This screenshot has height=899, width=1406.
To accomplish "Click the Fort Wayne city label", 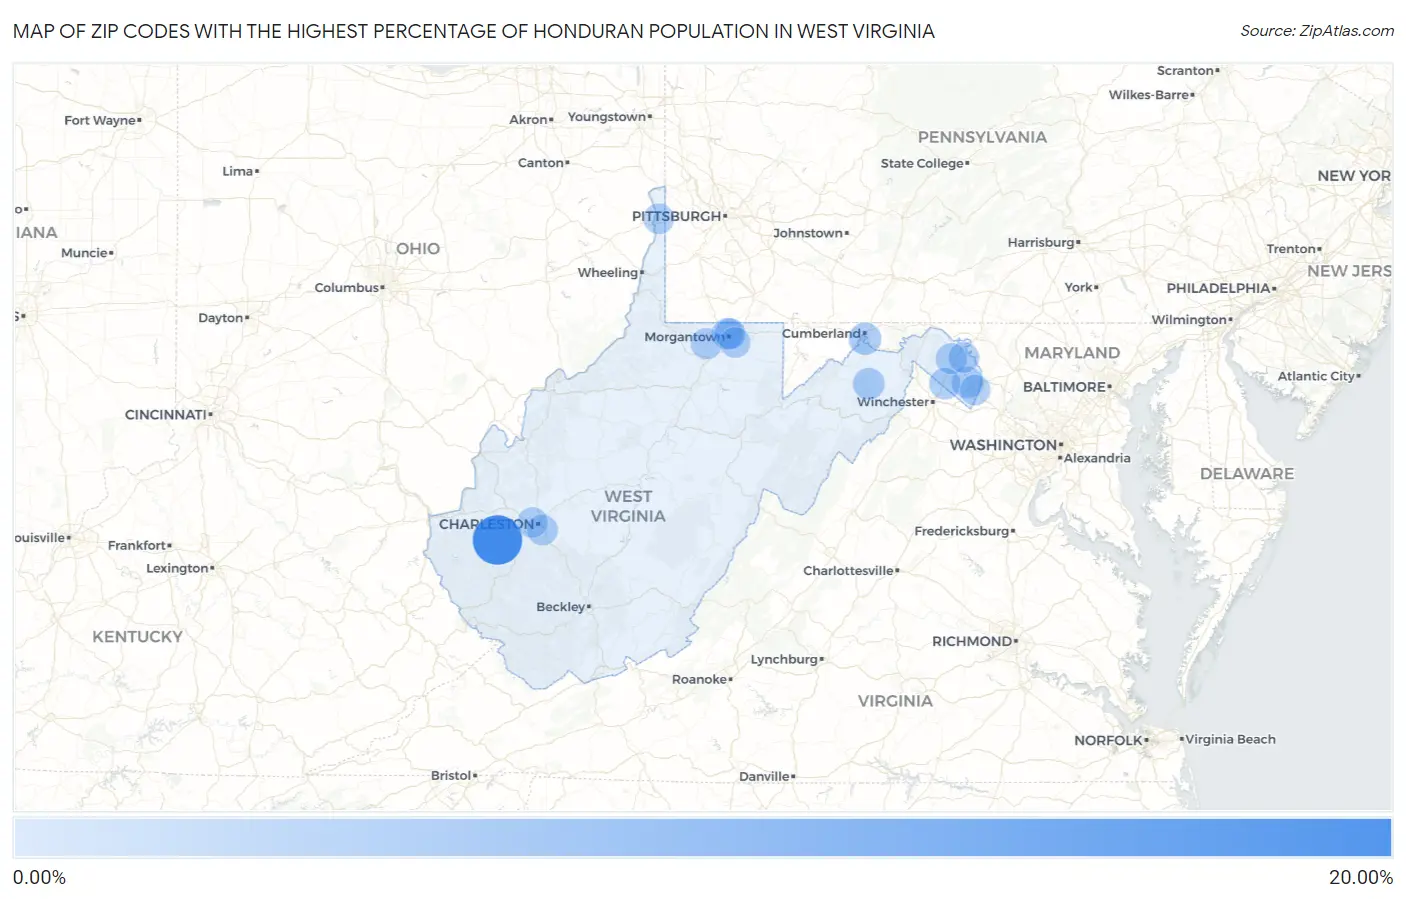I will pos(100,121).
